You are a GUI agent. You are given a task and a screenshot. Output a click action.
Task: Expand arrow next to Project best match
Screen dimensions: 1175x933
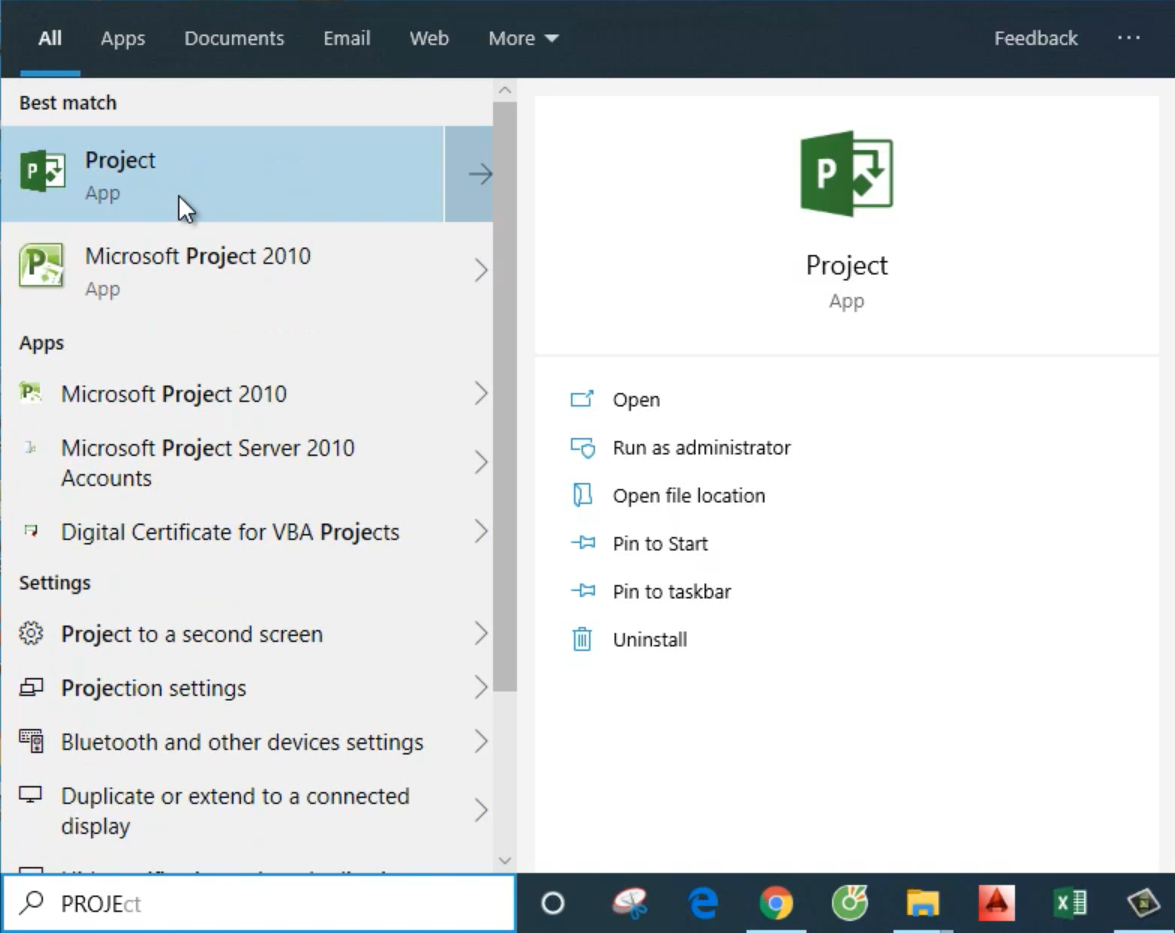point(480,174)
